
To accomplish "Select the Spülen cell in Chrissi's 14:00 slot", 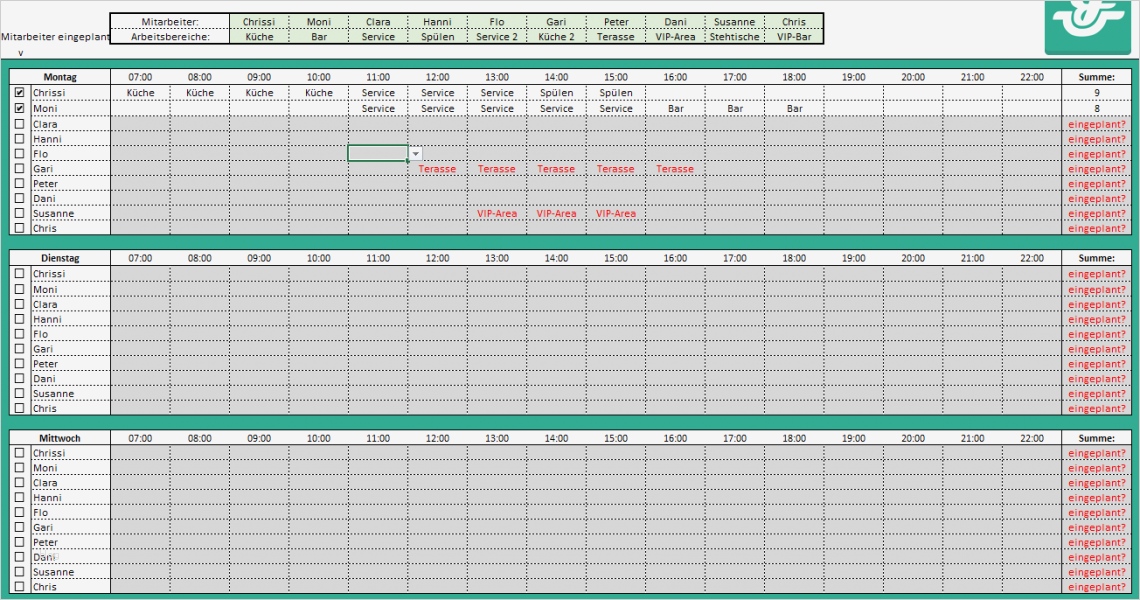I will tap(556, 92).
